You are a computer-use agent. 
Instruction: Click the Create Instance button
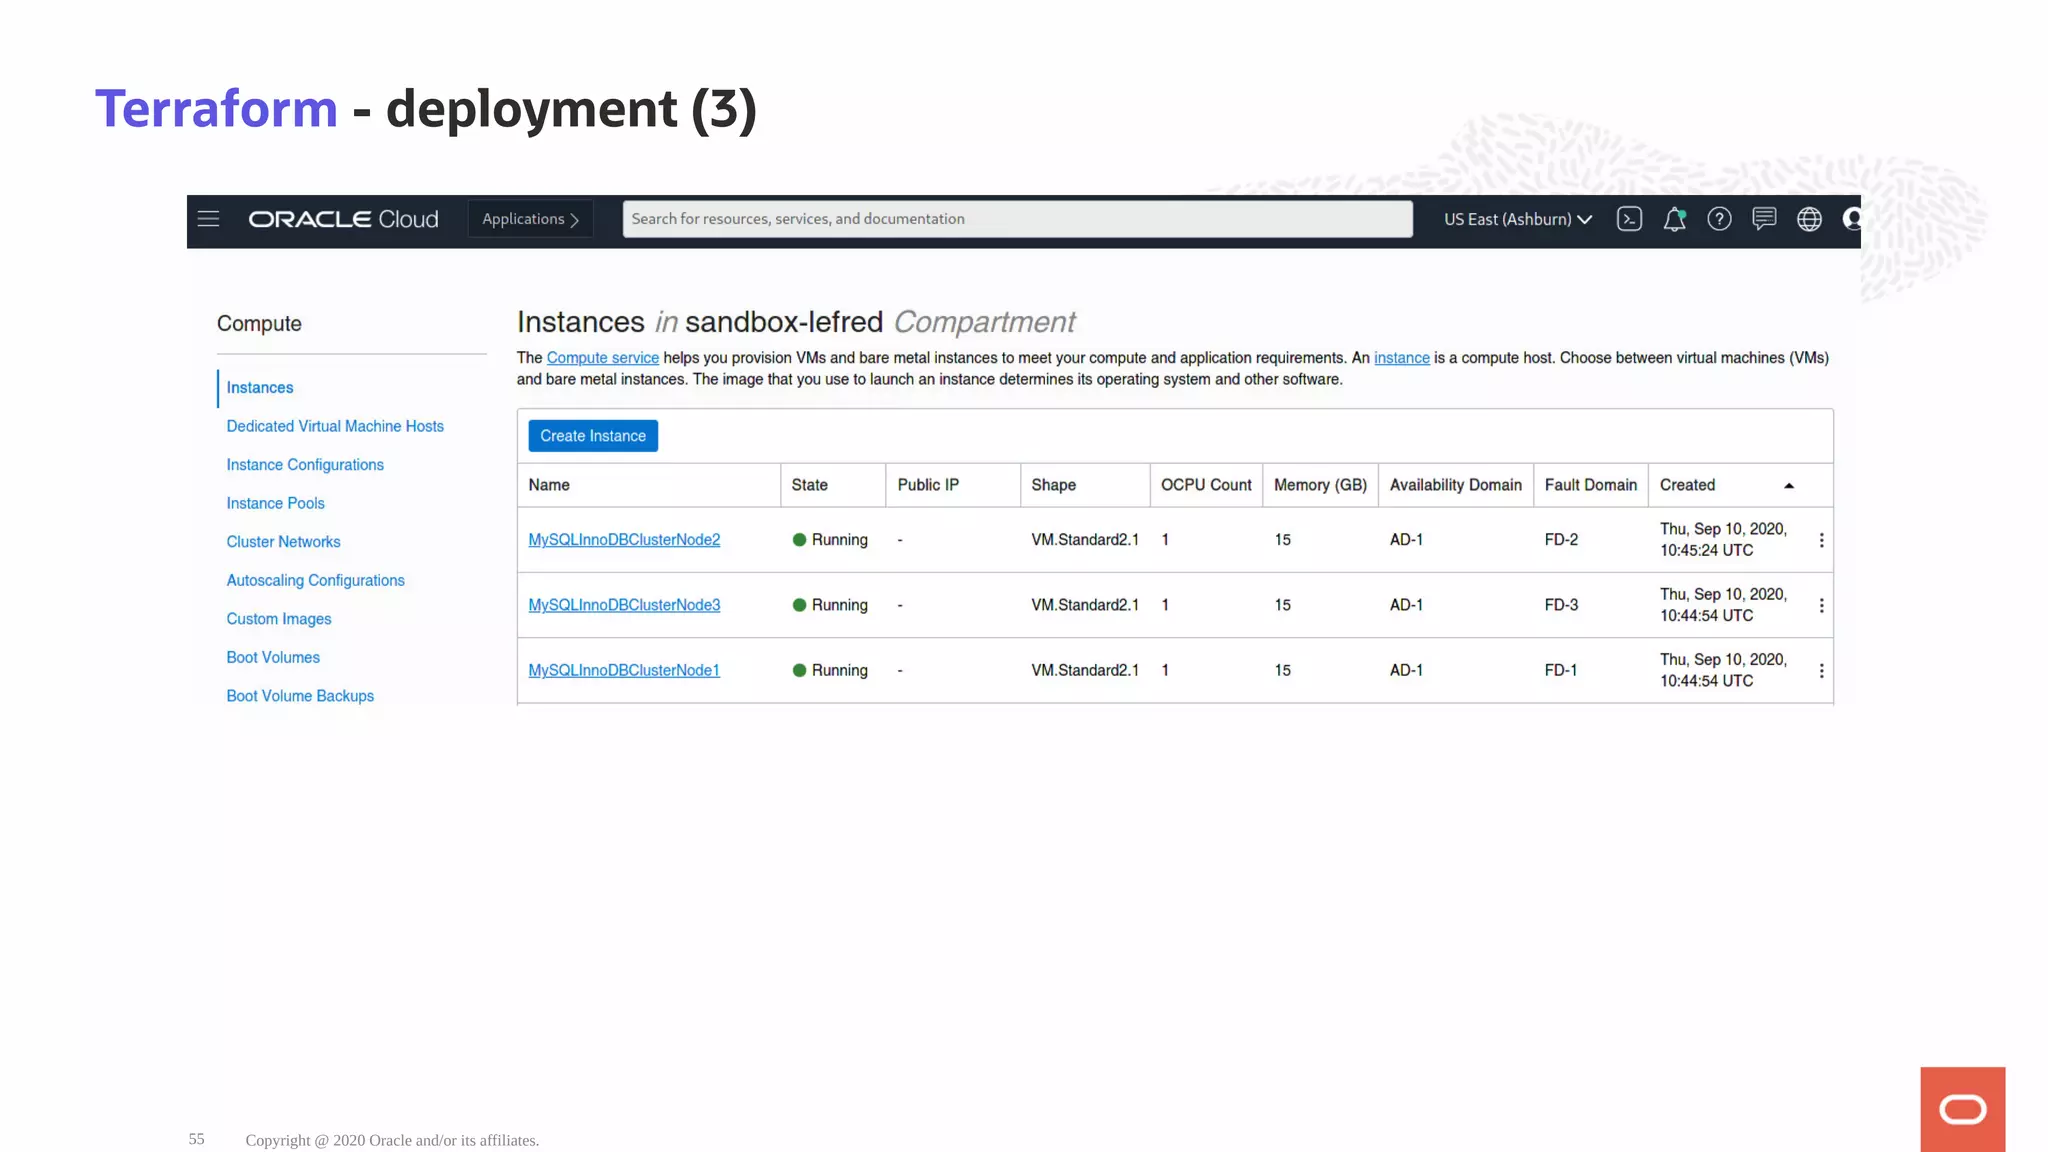(593, 436)
